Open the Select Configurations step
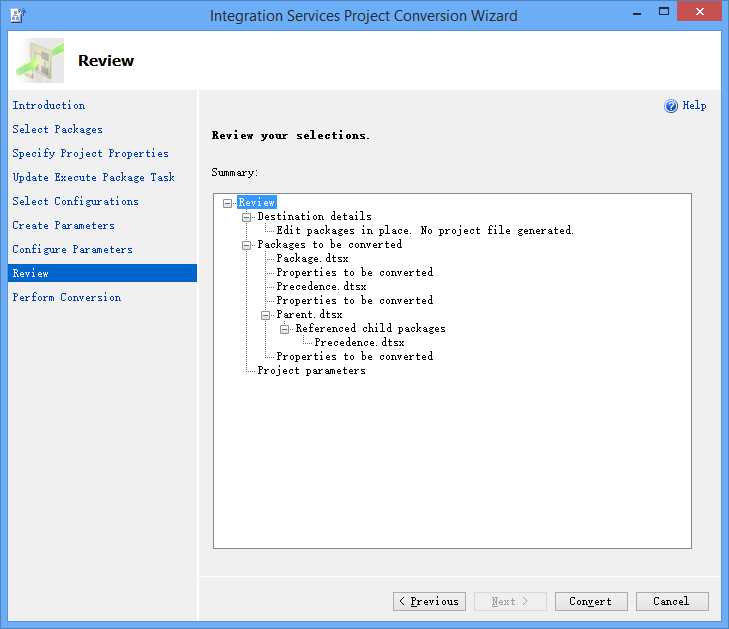The image size is (729, 629). click(75, 201)
